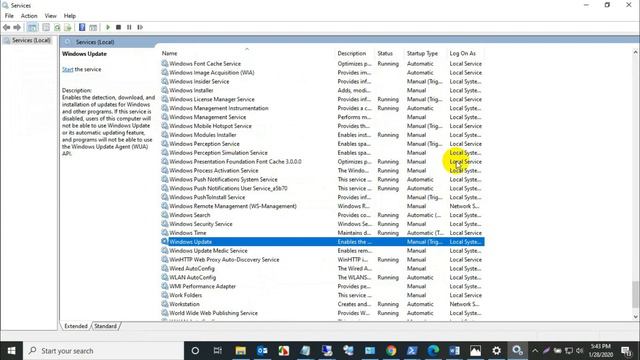
Task: Pause the service with pause icon
Action: (x=129, y=27)
